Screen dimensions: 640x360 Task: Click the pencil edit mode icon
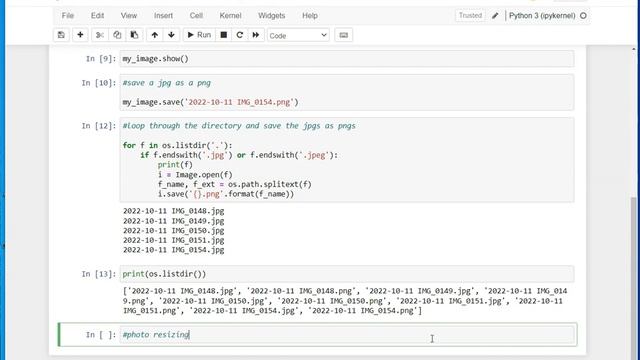coord(495,16)
